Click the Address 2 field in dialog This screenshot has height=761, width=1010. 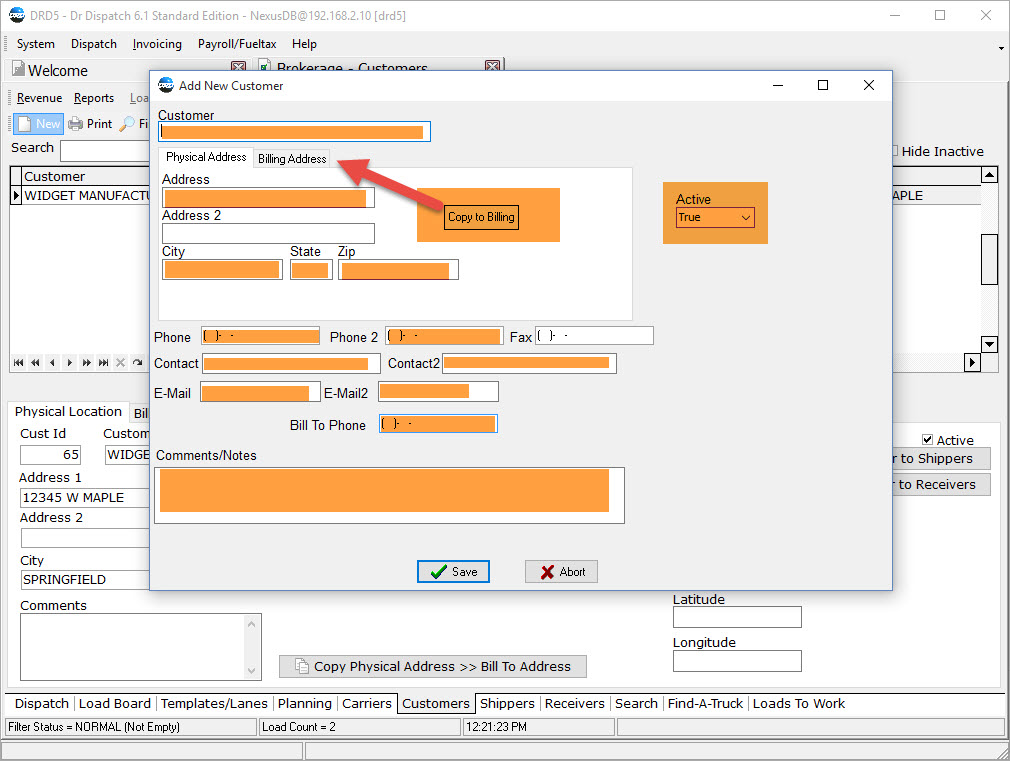click(268, 233)
